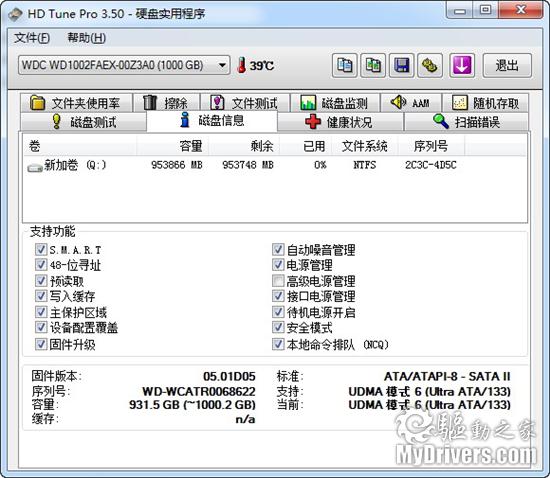Open the drive selection dropdown WDC WD1002FAEX

124,65
